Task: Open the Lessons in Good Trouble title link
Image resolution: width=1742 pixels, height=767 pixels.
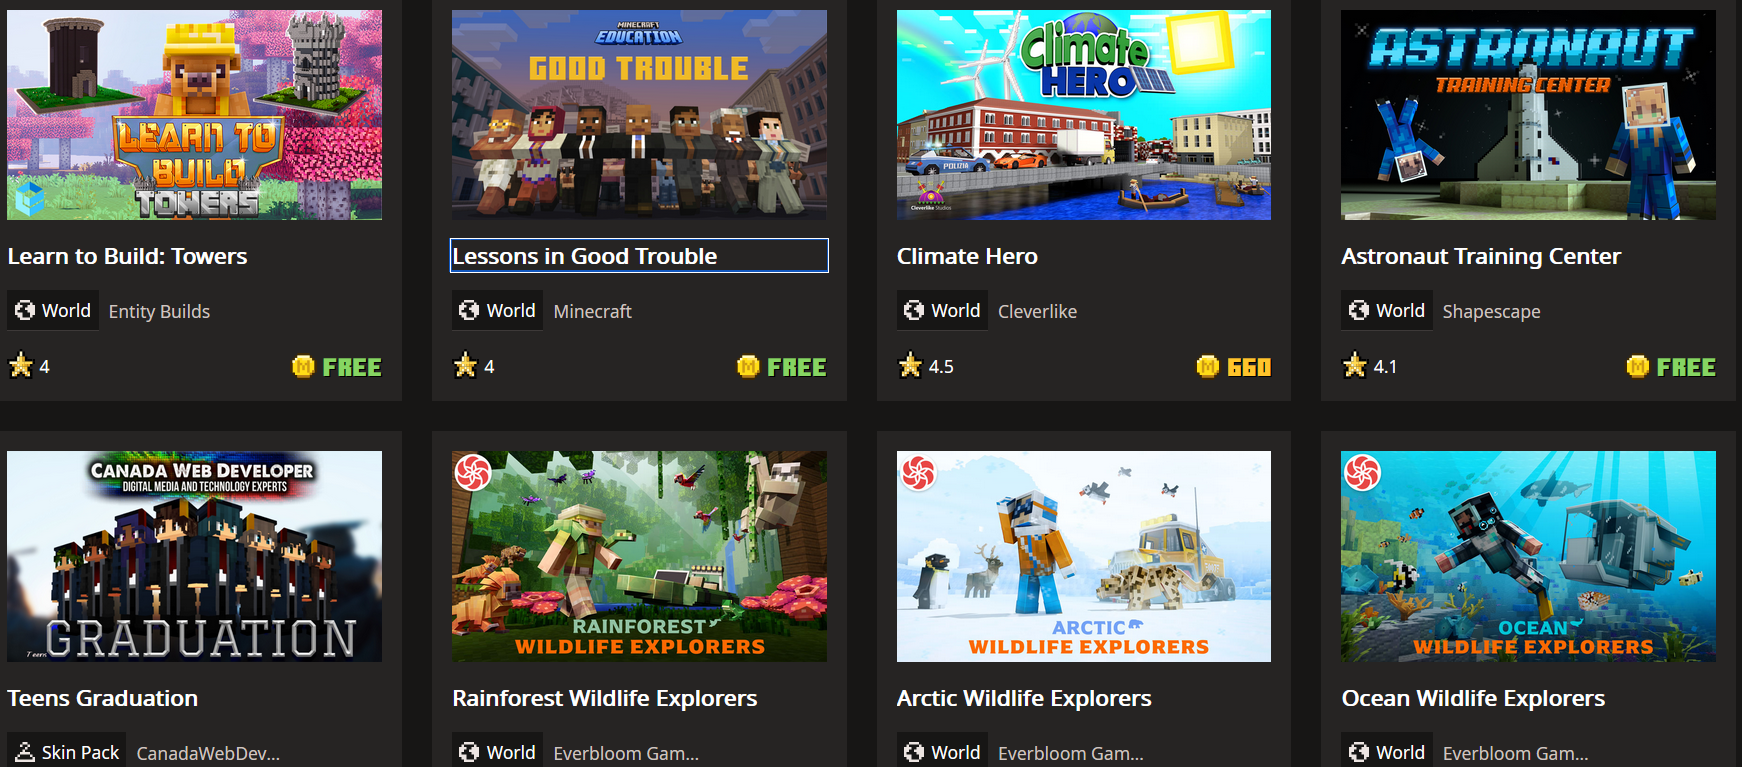Action: click(x=585, y=256)
